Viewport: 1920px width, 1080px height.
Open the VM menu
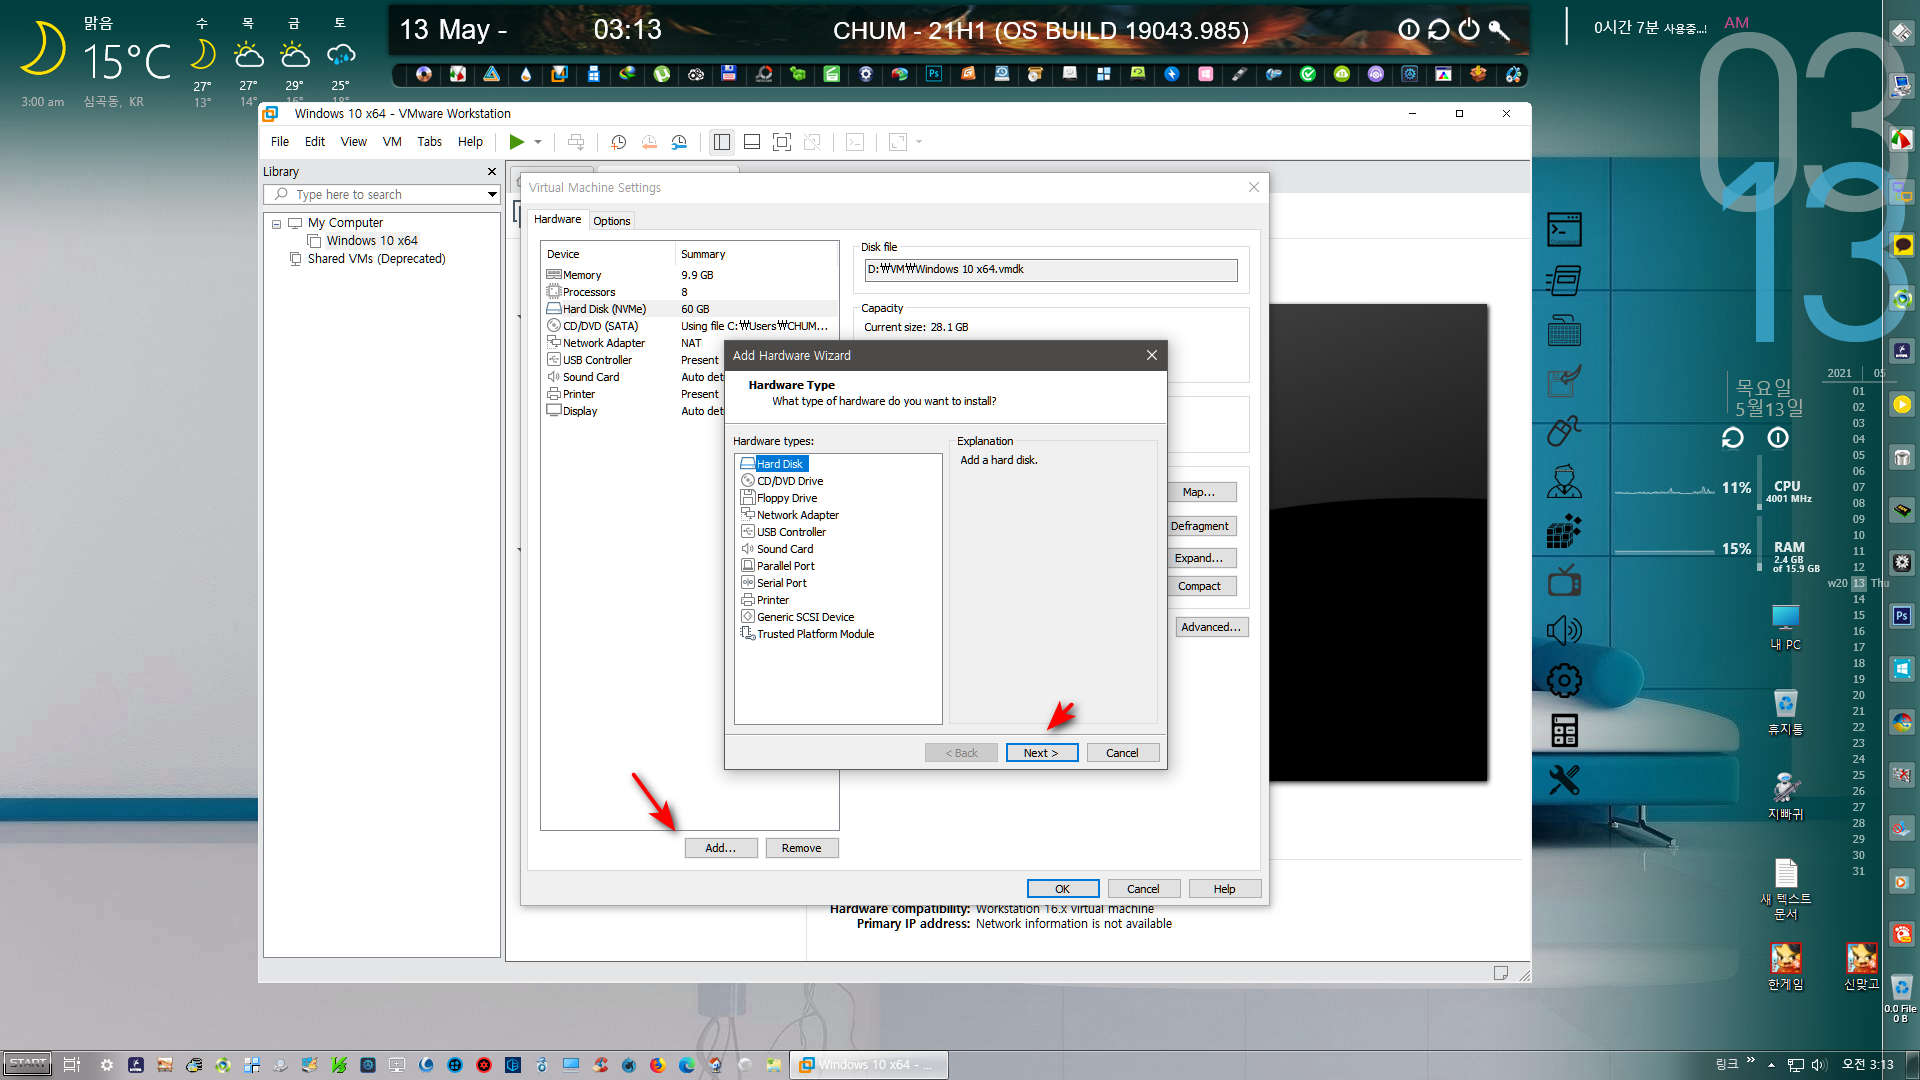tap(392, 142)
